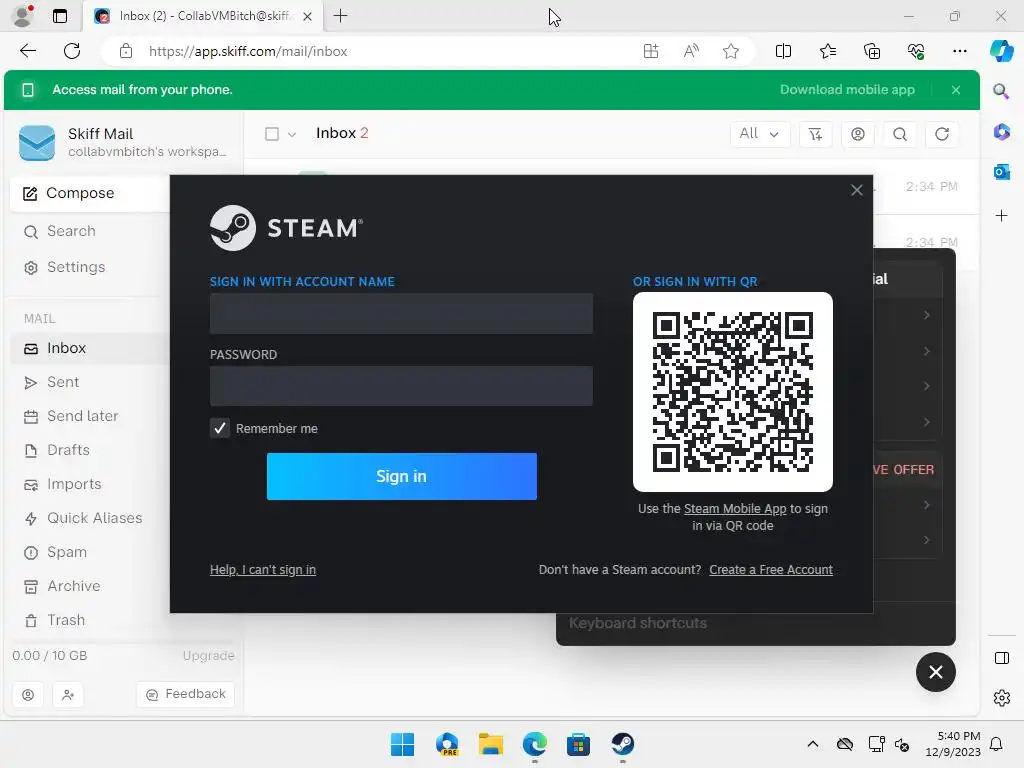Click the blue Sign in button

[402, 476]
